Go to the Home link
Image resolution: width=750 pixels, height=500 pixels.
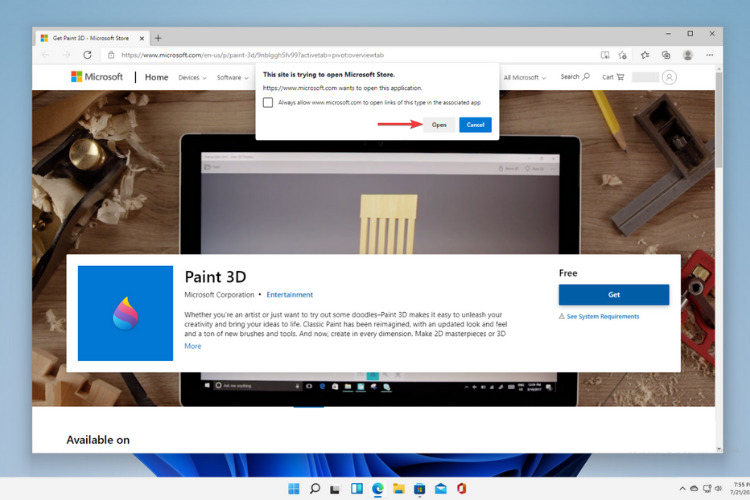click(x=156, y=77)
